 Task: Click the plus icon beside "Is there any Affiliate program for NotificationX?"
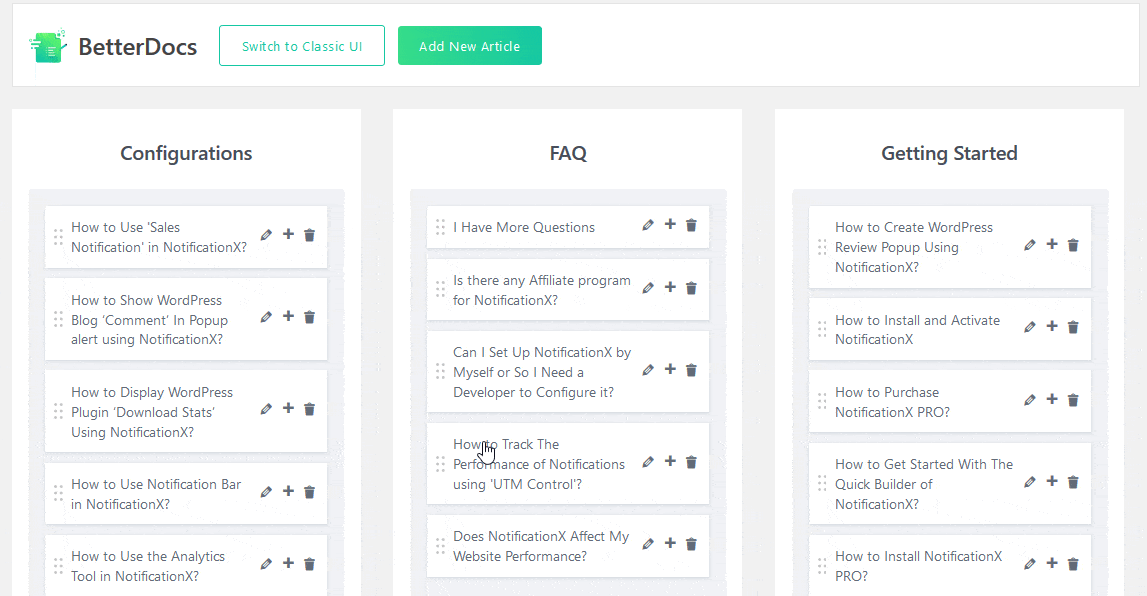(670, 288)
